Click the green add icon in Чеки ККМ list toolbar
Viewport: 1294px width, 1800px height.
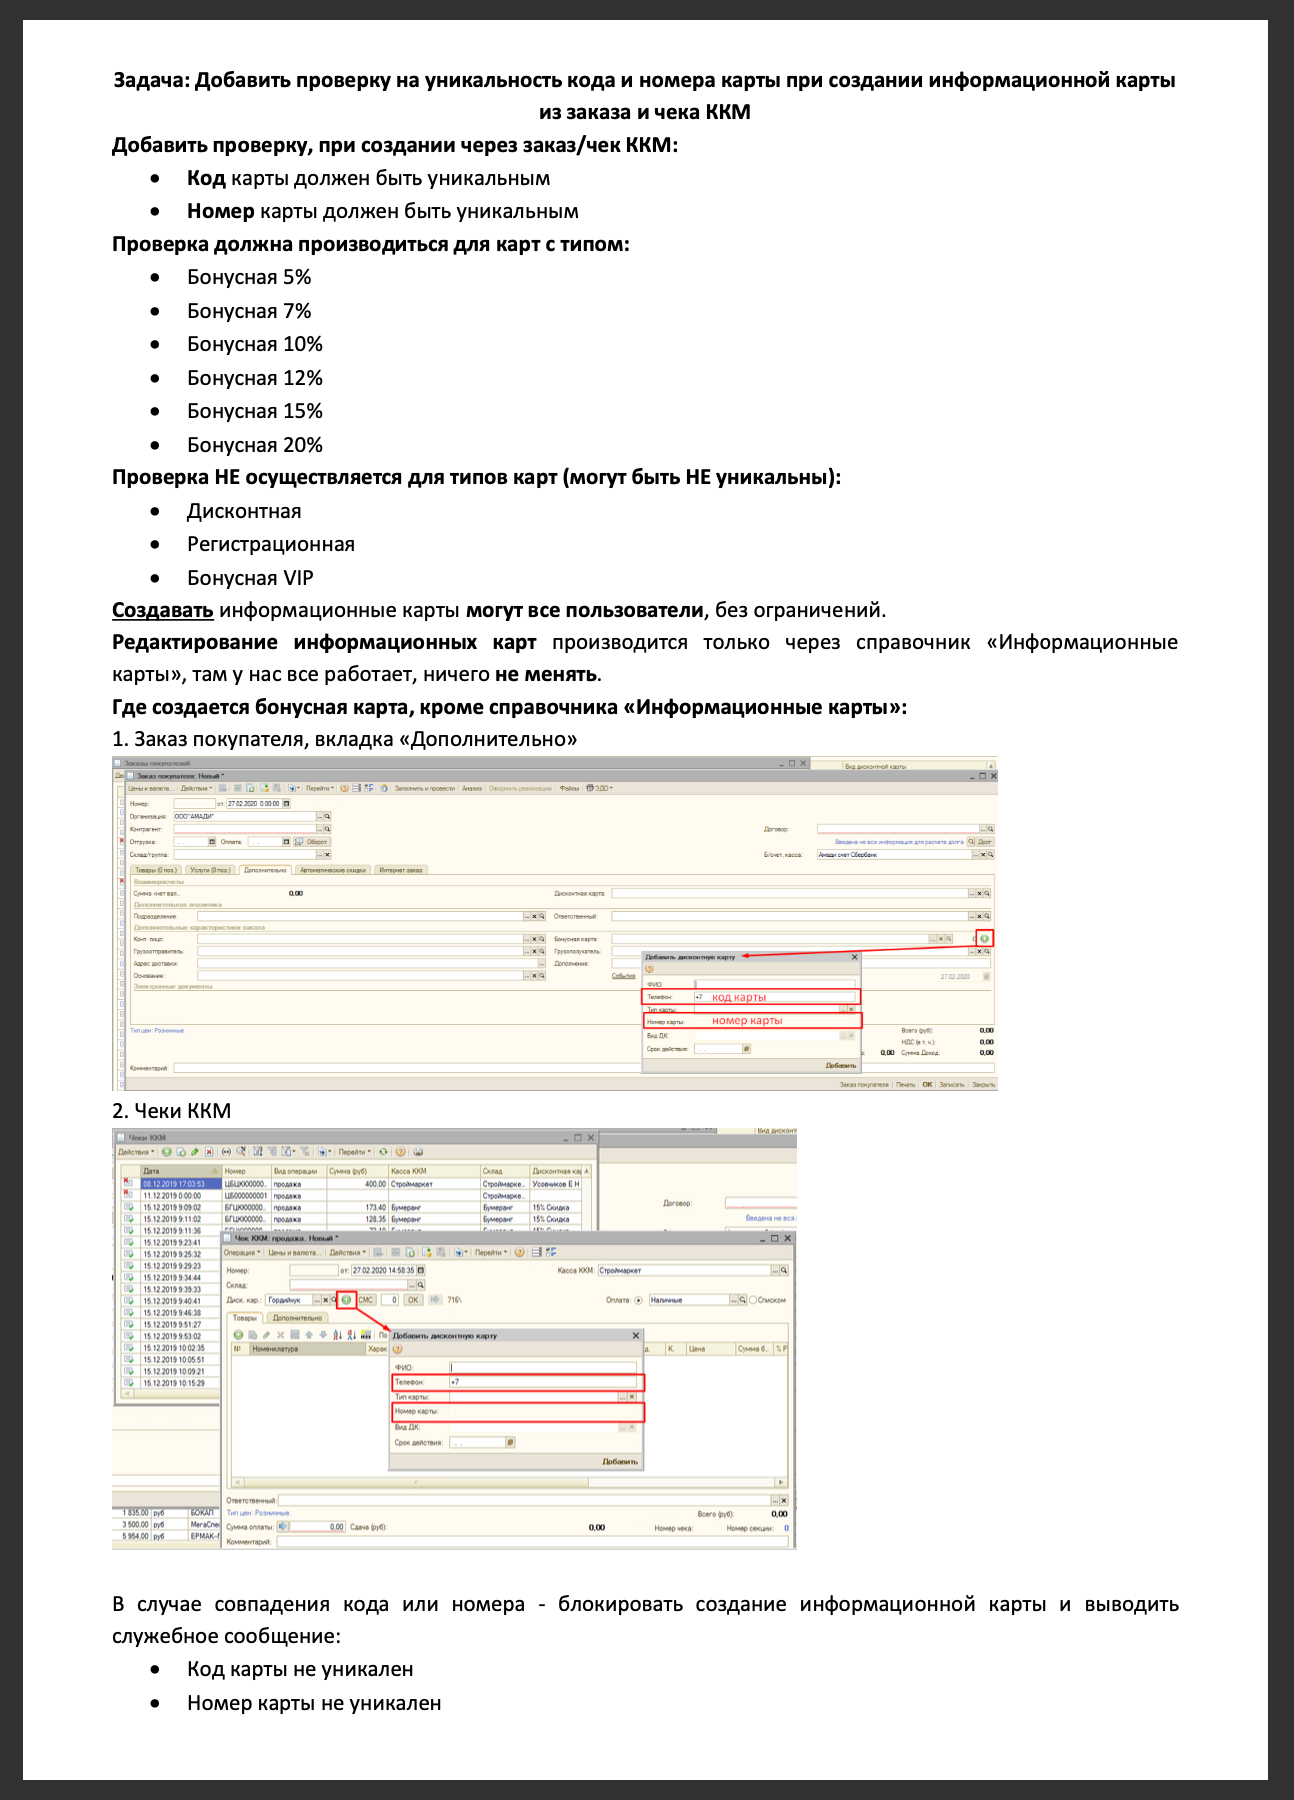pos(167,1152)
